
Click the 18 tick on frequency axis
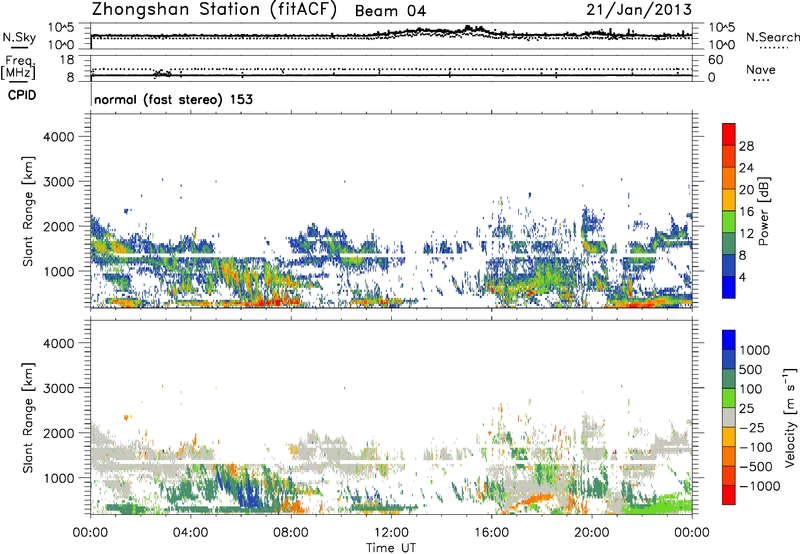[67, 60]
